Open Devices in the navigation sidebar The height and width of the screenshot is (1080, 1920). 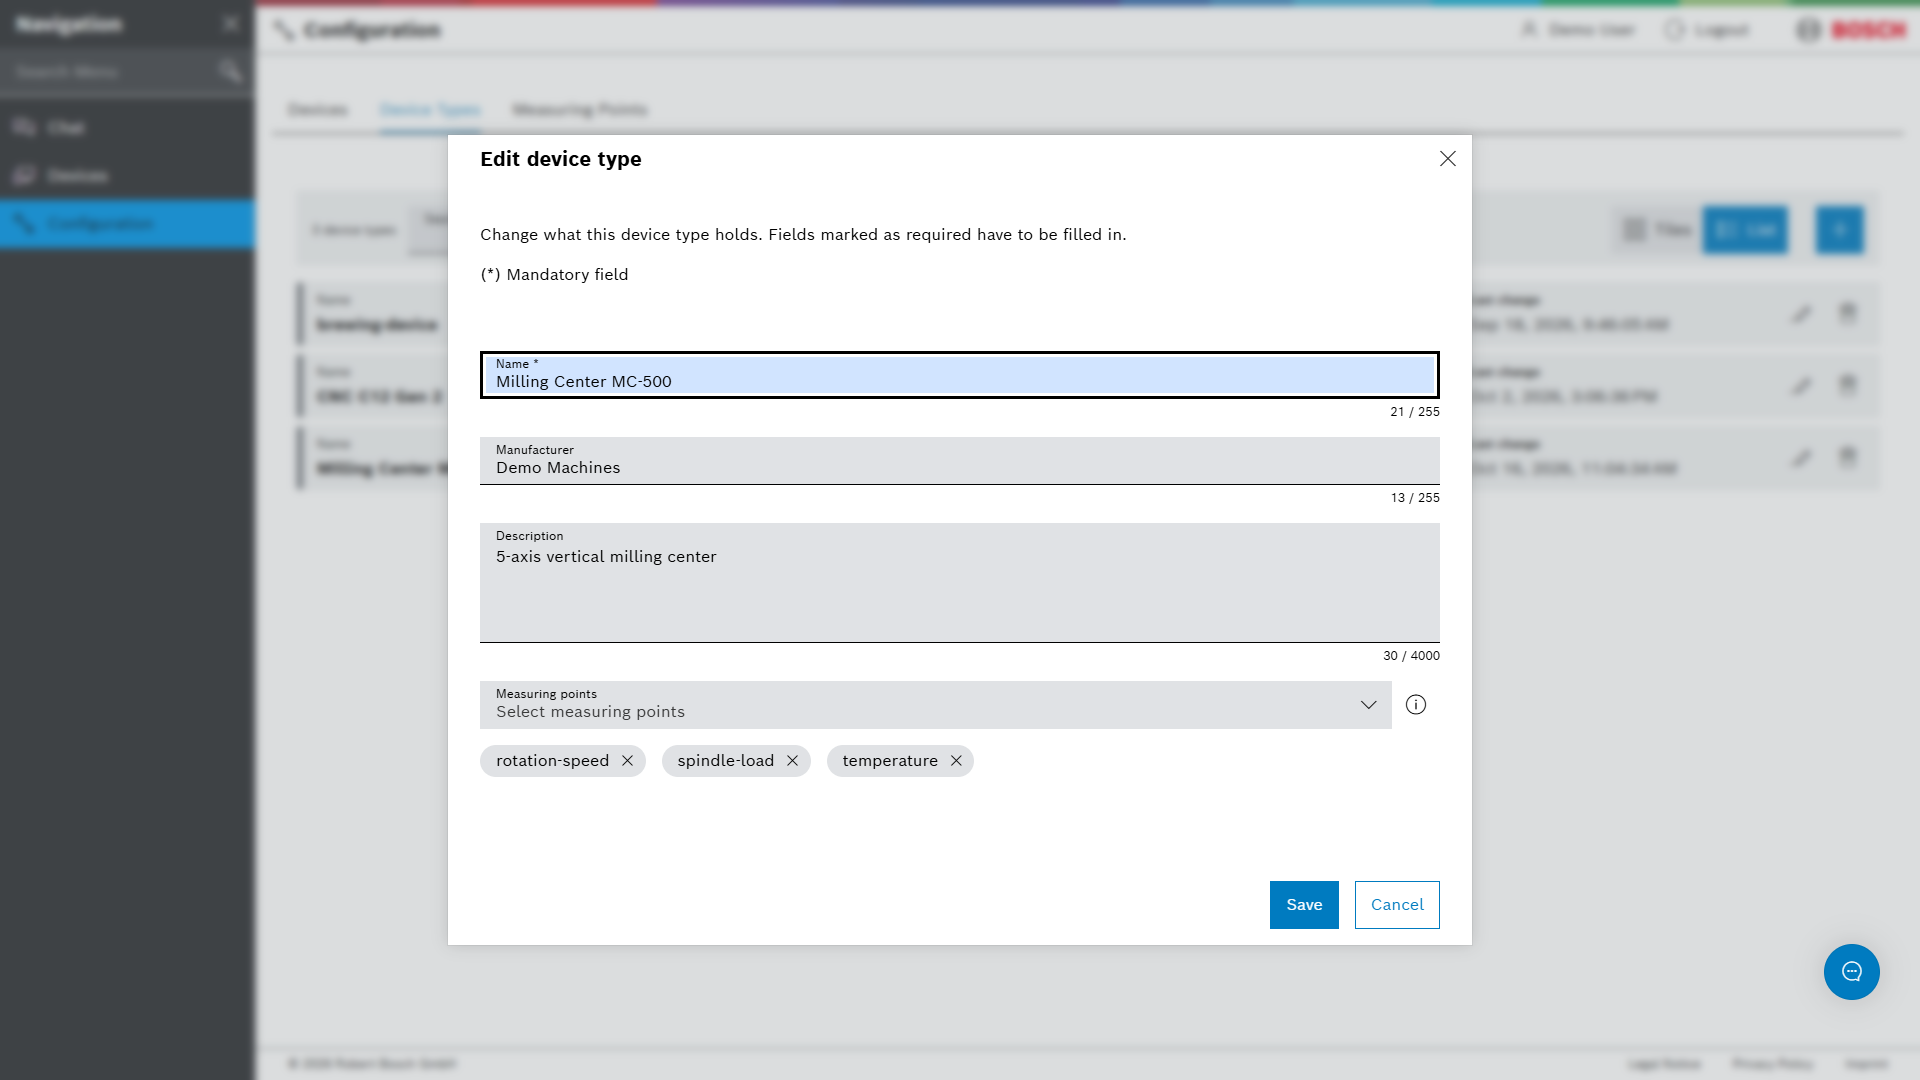127,175
